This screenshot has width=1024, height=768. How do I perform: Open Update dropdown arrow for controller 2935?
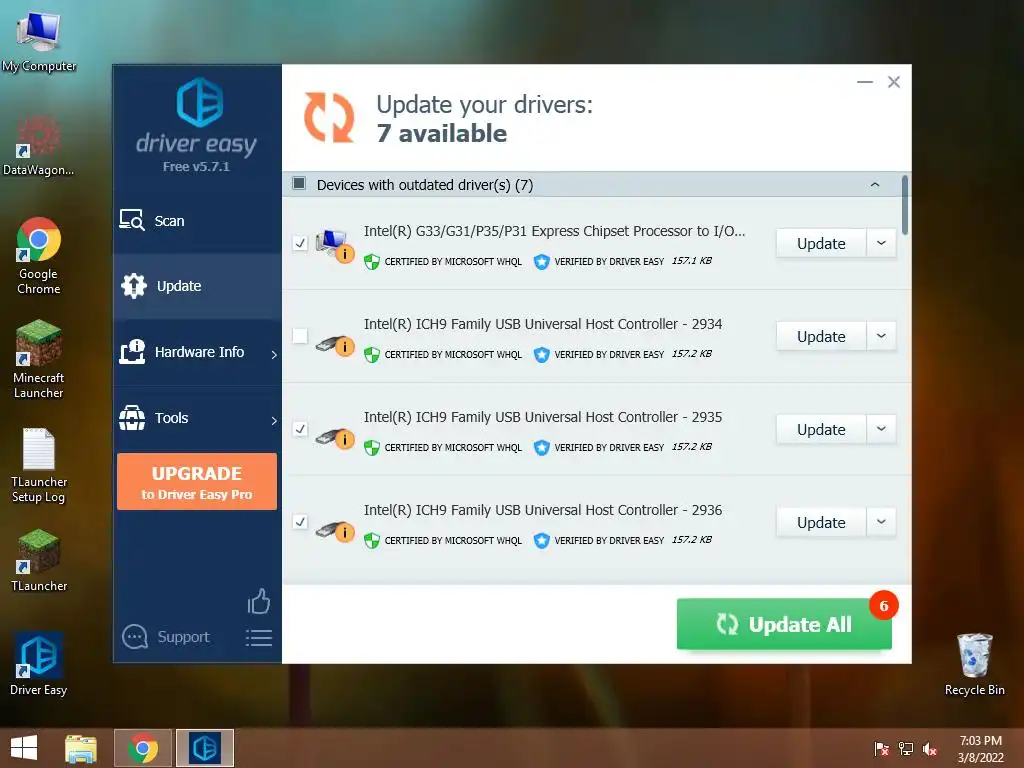(881, 429)
